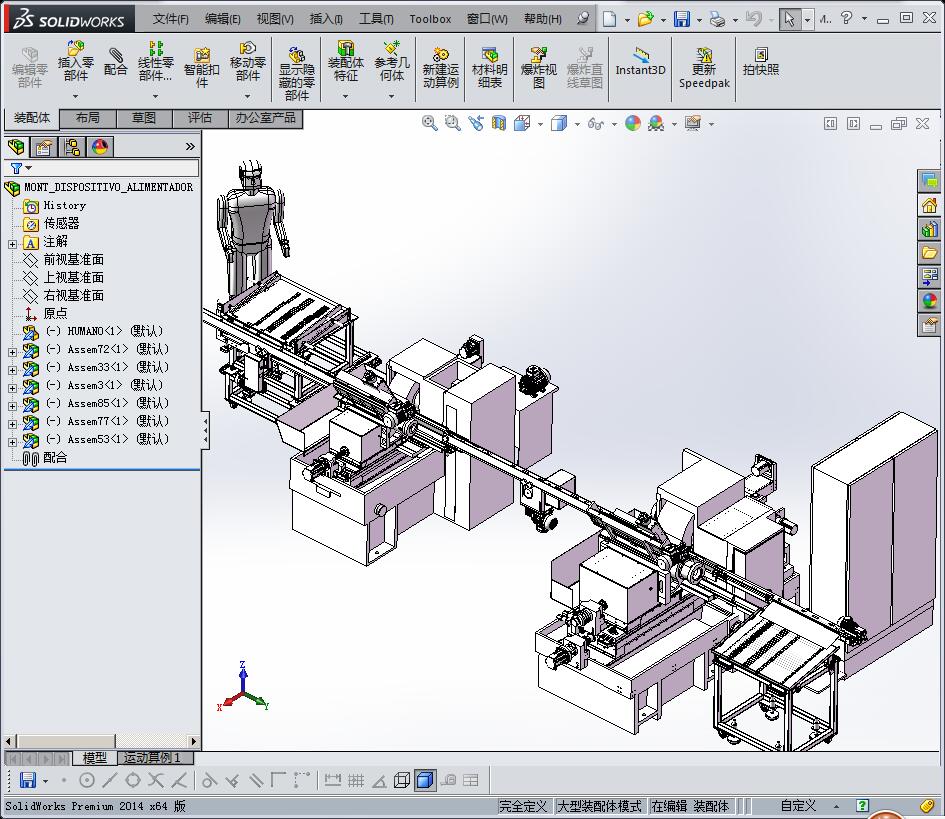Open the 工具(T) menu

(376, 19)
